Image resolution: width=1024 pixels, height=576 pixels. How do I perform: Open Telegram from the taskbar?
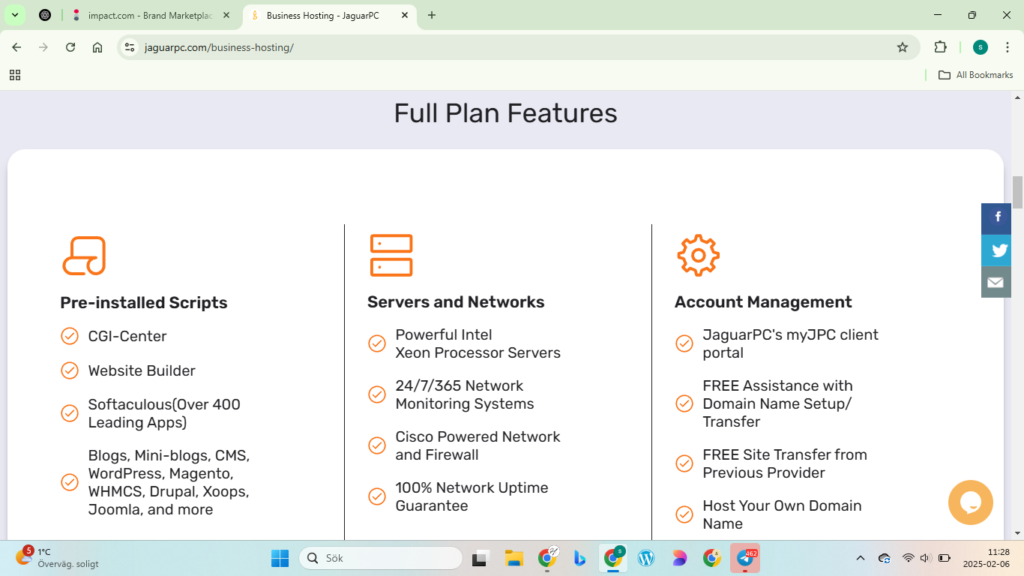[x=745, y=558]
